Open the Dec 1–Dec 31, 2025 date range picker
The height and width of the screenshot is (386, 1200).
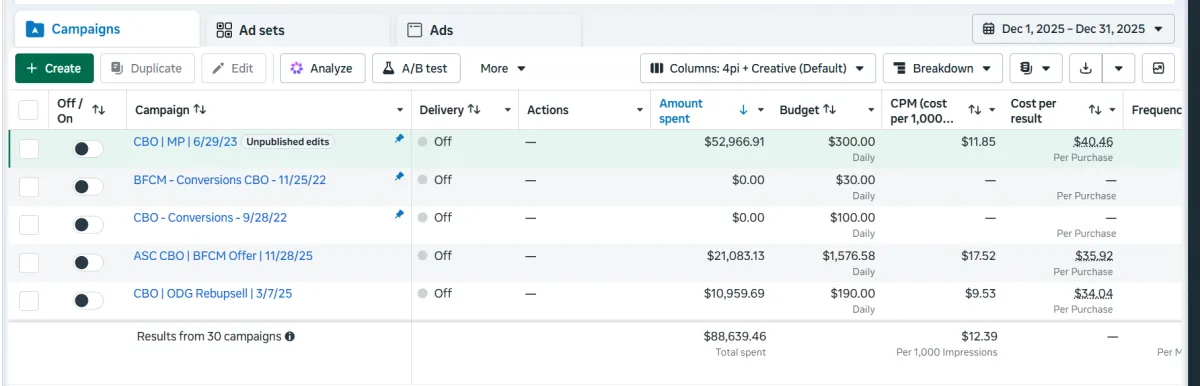pyautogui.click(x=1073, y=29)
